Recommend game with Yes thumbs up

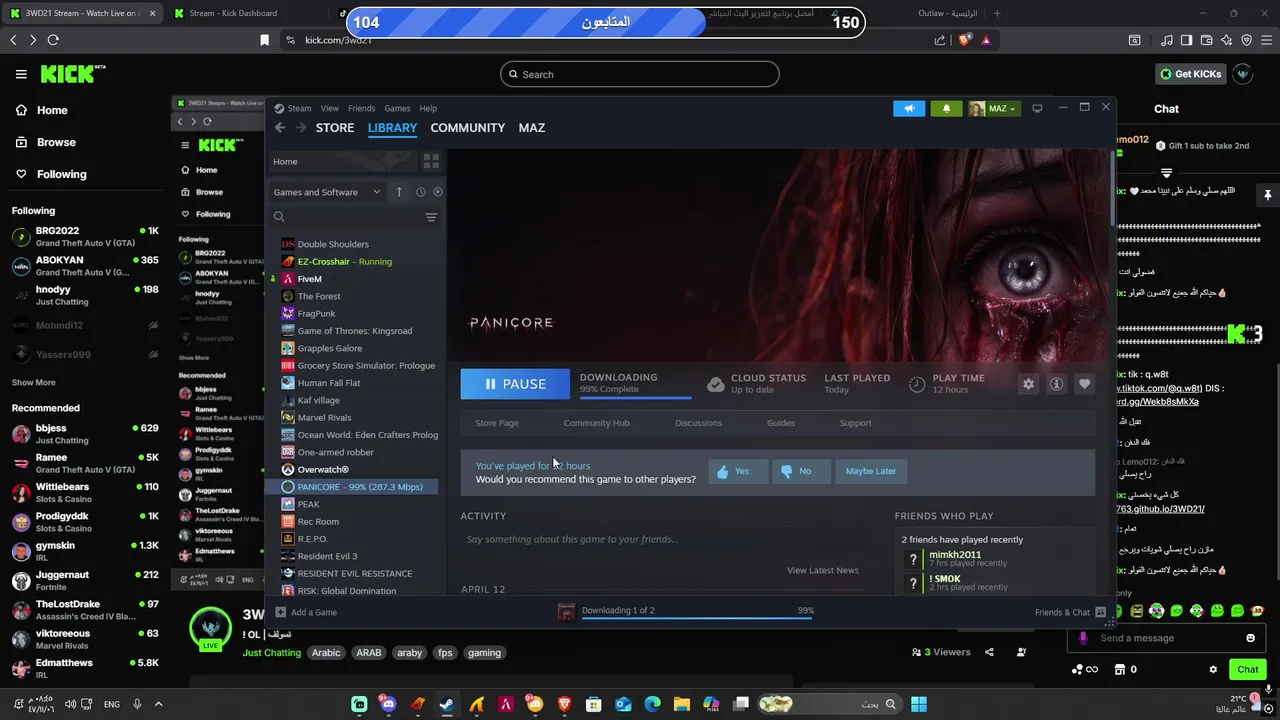[738, 471]
